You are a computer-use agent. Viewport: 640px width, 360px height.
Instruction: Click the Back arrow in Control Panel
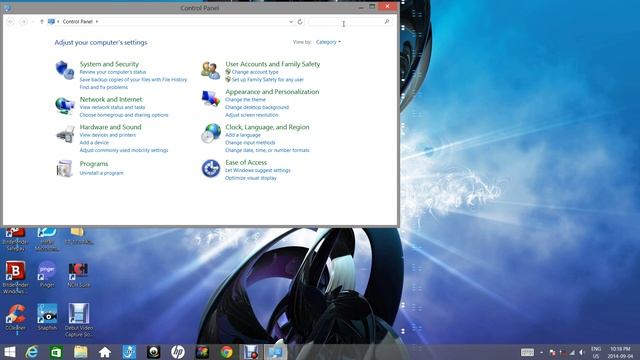click(11, 22)
